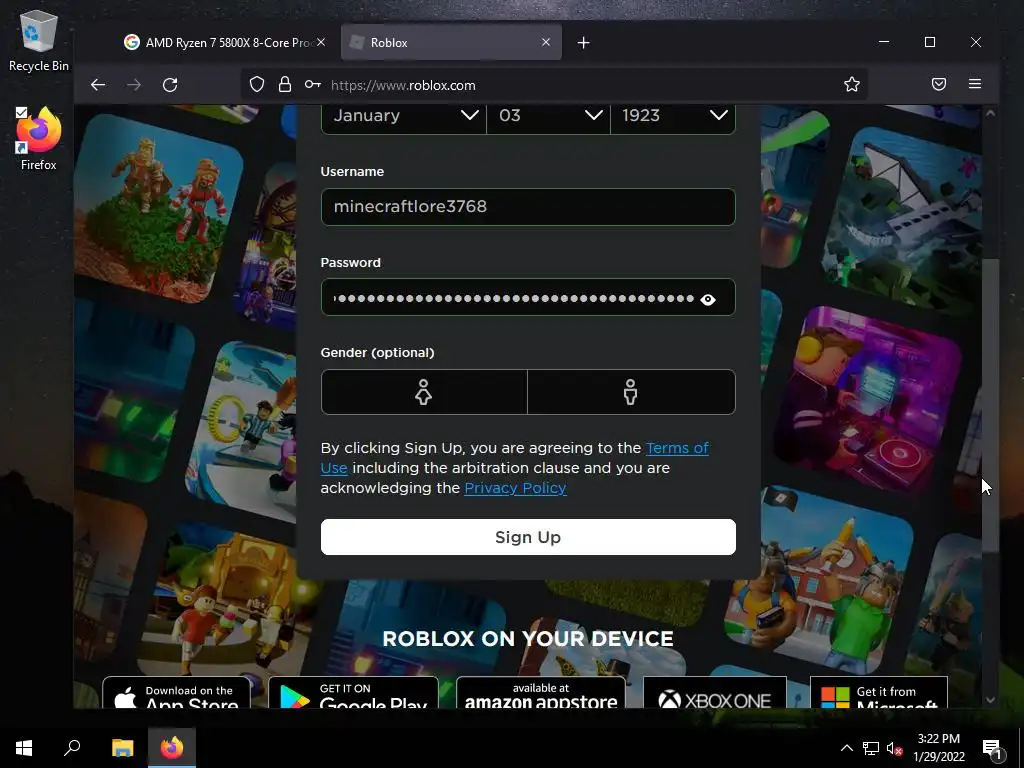The width and height of the screenshot is (1024, 768).
Task: Open the tracking protection shield icon
Action: point(257,85)
